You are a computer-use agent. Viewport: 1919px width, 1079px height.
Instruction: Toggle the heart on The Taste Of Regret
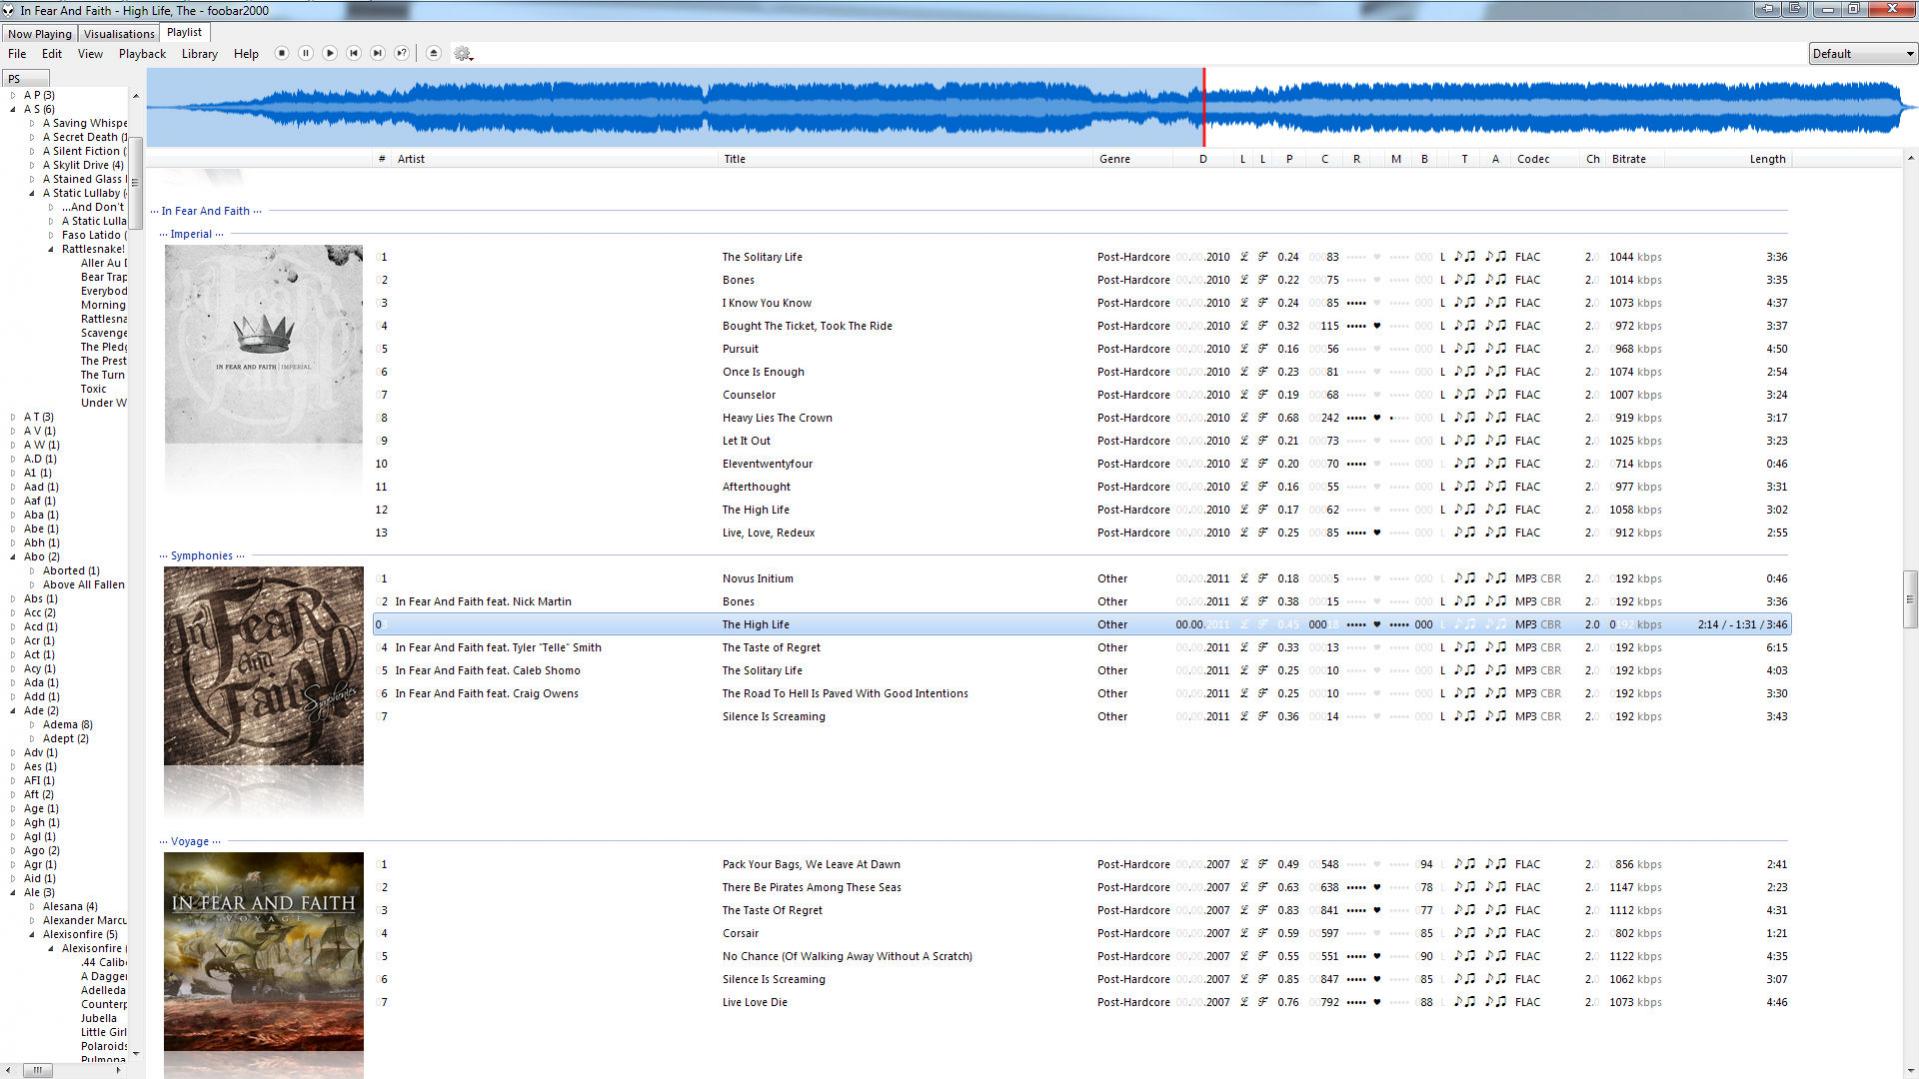point(1377,911)
